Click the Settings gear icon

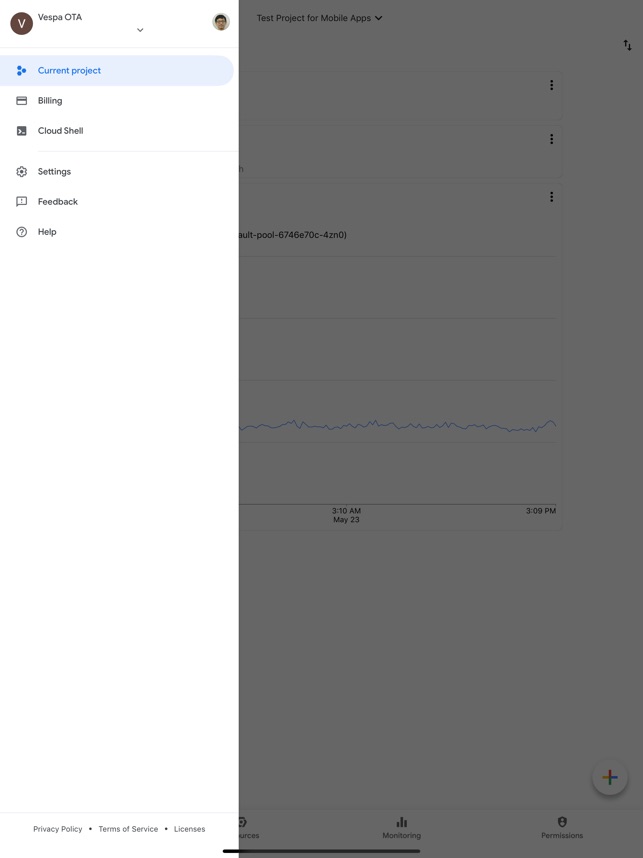[21, 172]
